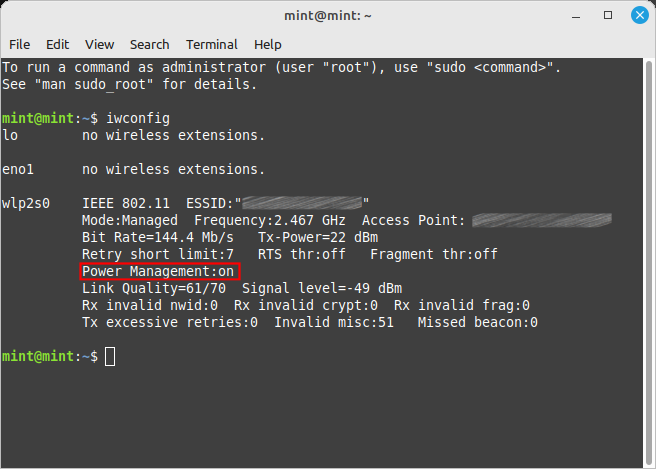Click the blurred ESSID value
Screen dimensions: 656x469
pyautogui.click(x=302, y=203)
